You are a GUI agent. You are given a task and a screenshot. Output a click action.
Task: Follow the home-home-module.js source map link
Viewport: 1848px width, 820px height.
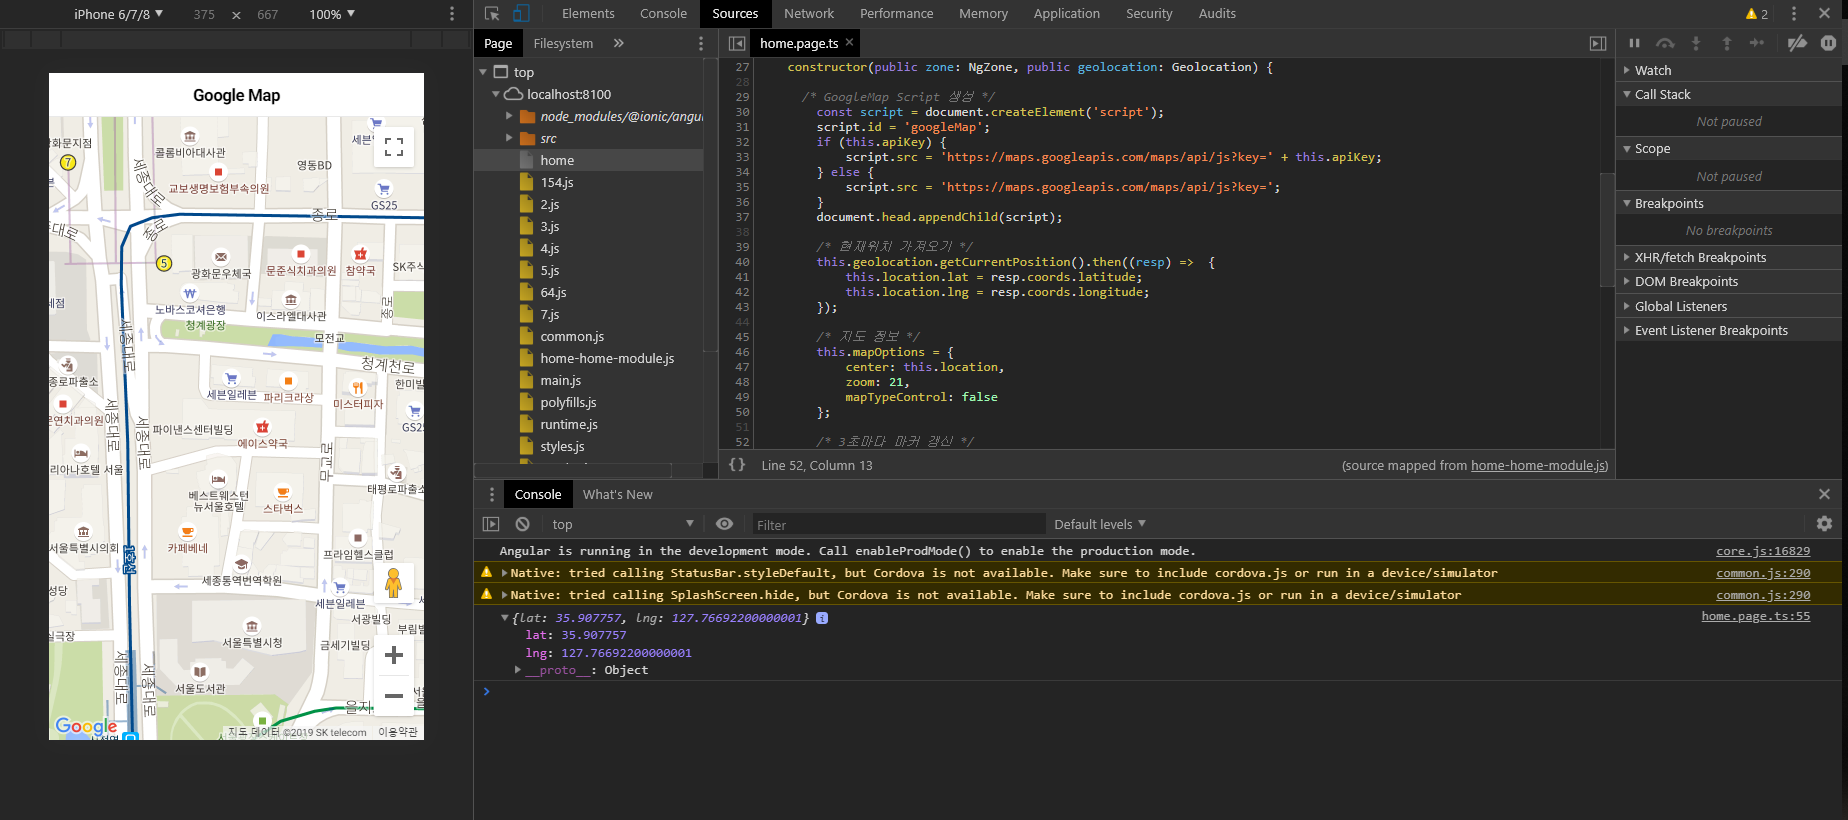(x=1537, y=465)
